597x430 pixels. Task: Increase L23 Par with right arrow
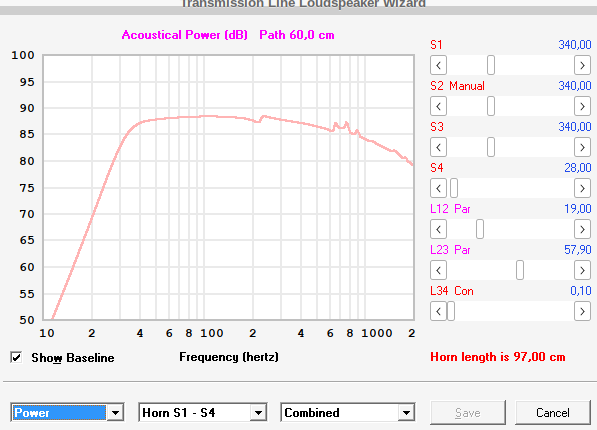pos(582,270)
